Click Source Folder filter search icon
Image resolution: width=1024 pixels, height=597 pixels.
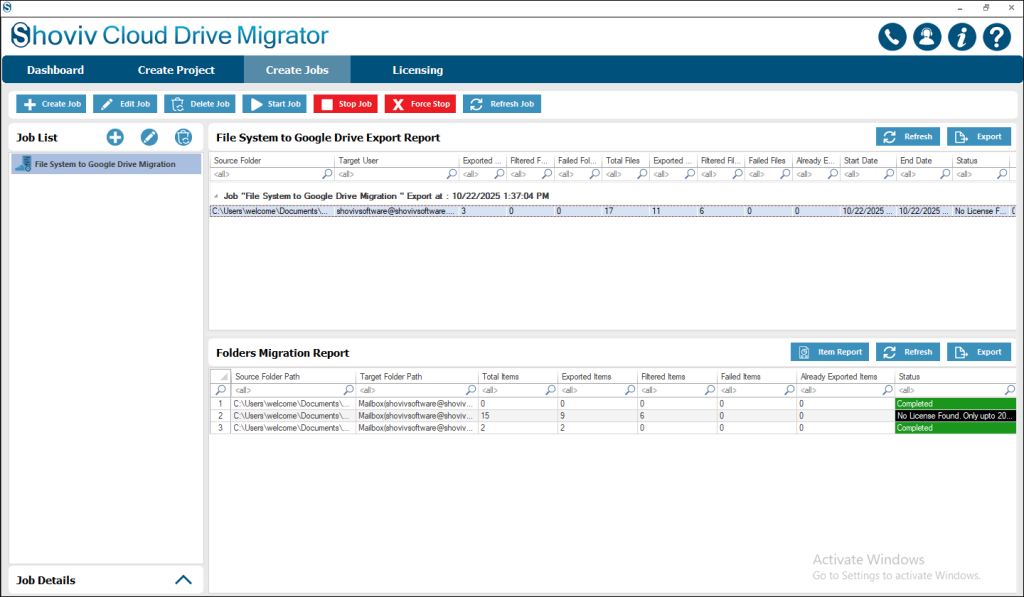[x=328, y=174]
